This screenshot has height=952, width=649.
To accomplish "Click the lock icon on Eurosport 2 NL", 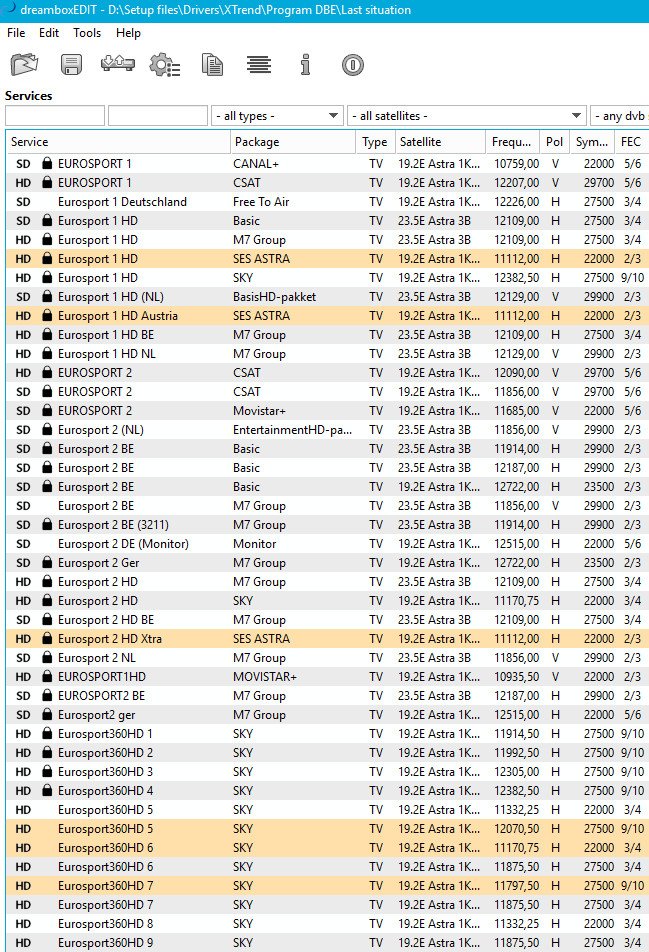I will (47, 658).
